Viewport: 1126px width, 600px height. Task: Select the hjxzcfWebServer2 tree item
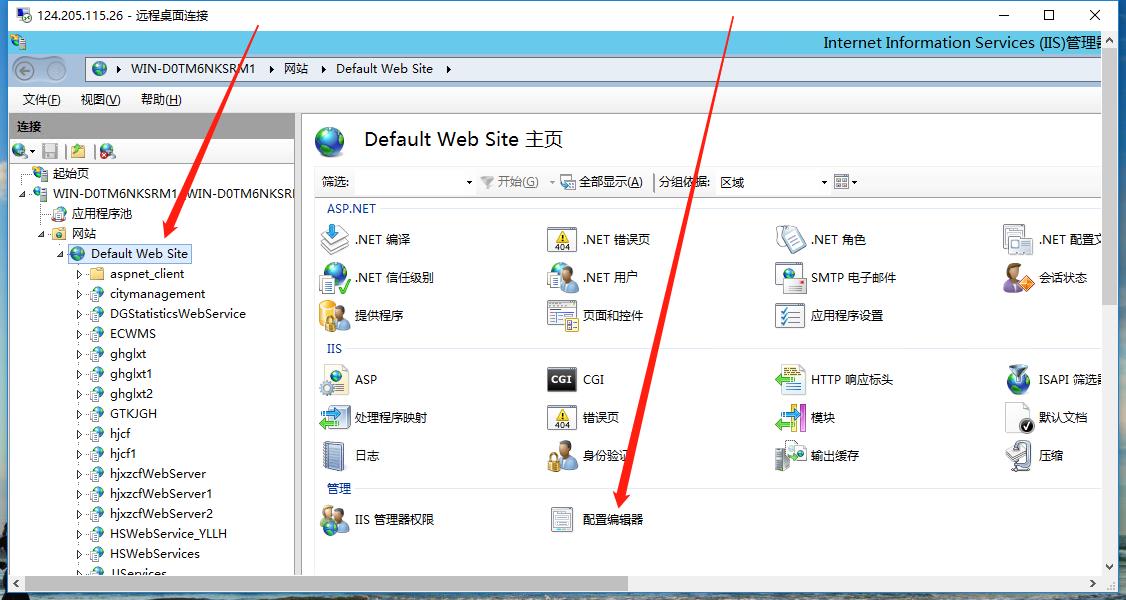161,514
